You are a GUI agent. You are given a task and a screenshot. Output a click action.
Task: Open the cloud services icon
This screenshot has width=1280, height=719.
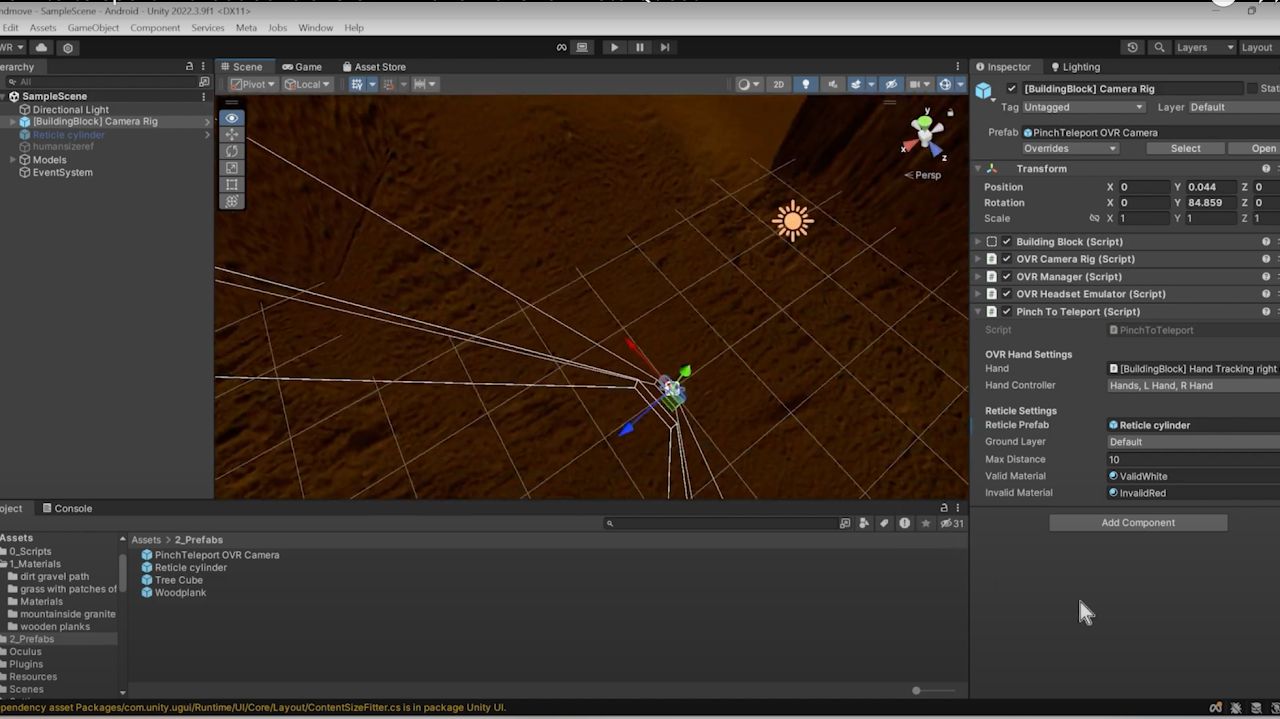coord(41,47)
